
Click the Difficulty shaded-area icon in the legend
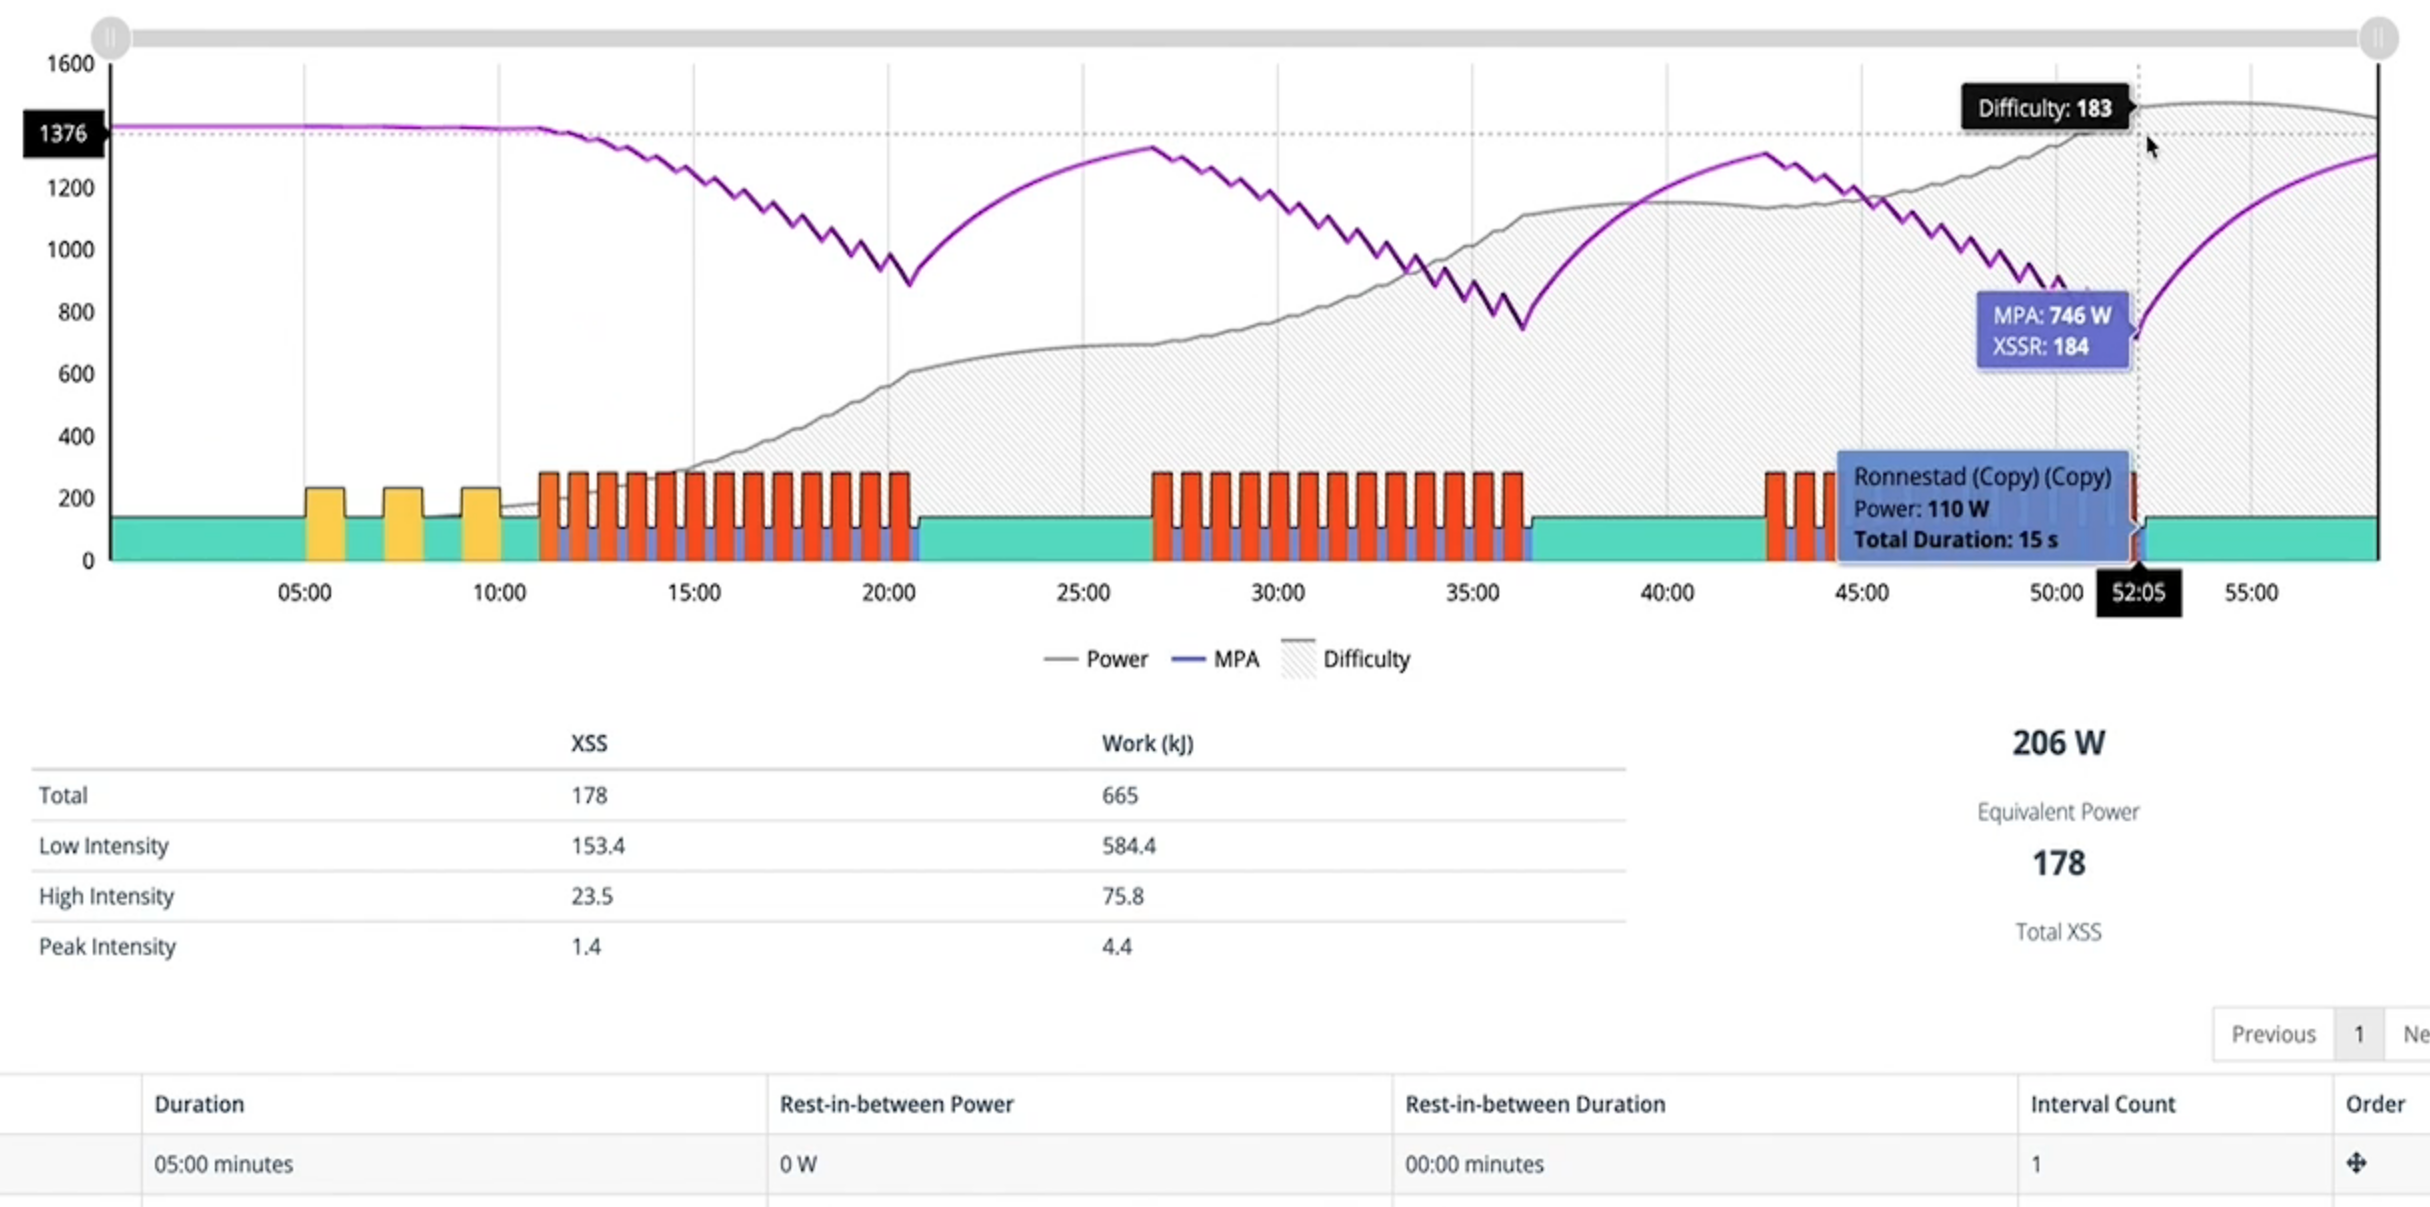click(x=1297, y=658)
